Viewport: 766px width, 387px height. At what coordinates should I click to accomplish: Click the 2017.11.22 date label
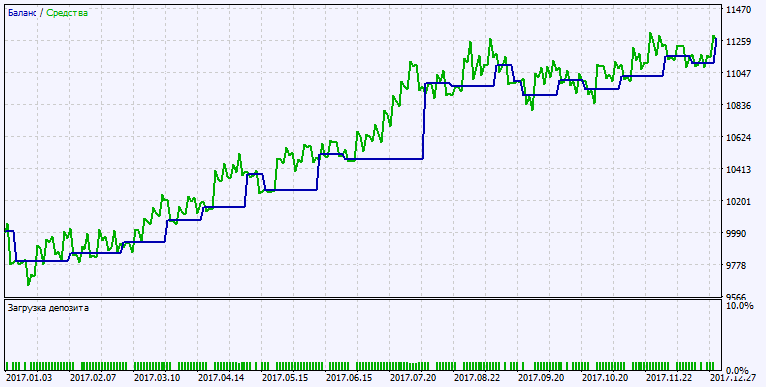pyautogui.click(x=669, y=378)
